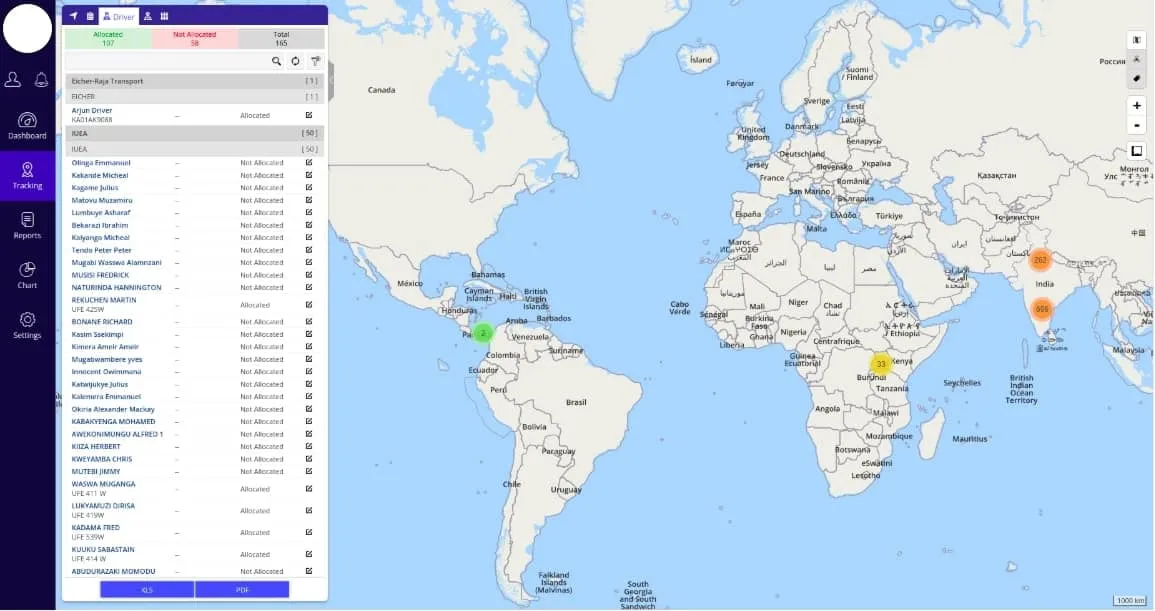
Task: Collapse the first IUEA group header
Action: 195,132
